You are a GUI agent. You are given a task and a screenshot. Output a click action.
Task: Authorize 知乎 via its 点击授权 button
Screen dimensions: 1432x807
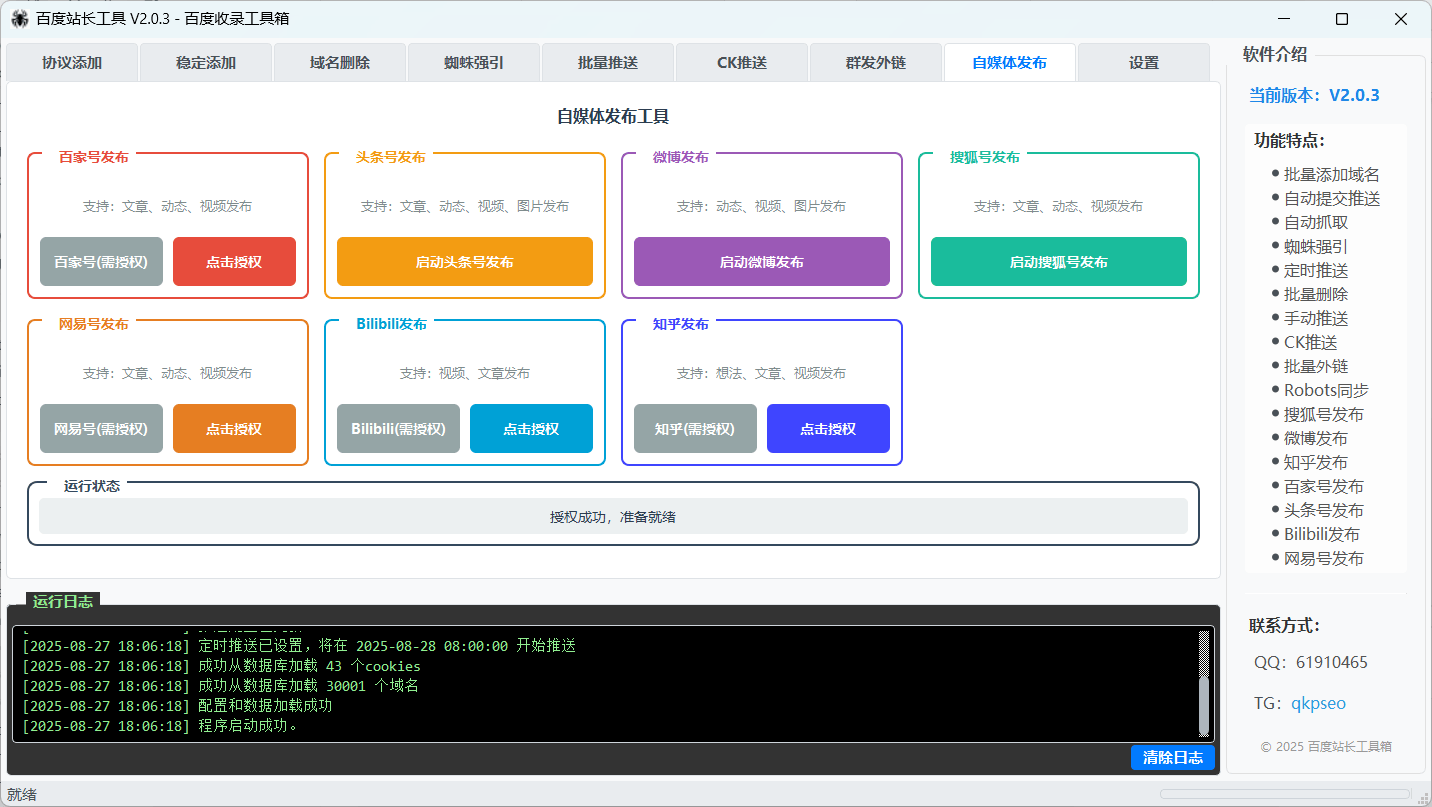coord(828,429)
